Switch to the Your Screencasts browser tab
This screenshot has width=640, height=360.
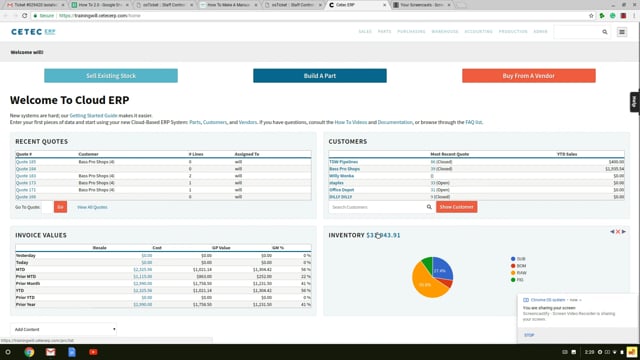point(422,5)
